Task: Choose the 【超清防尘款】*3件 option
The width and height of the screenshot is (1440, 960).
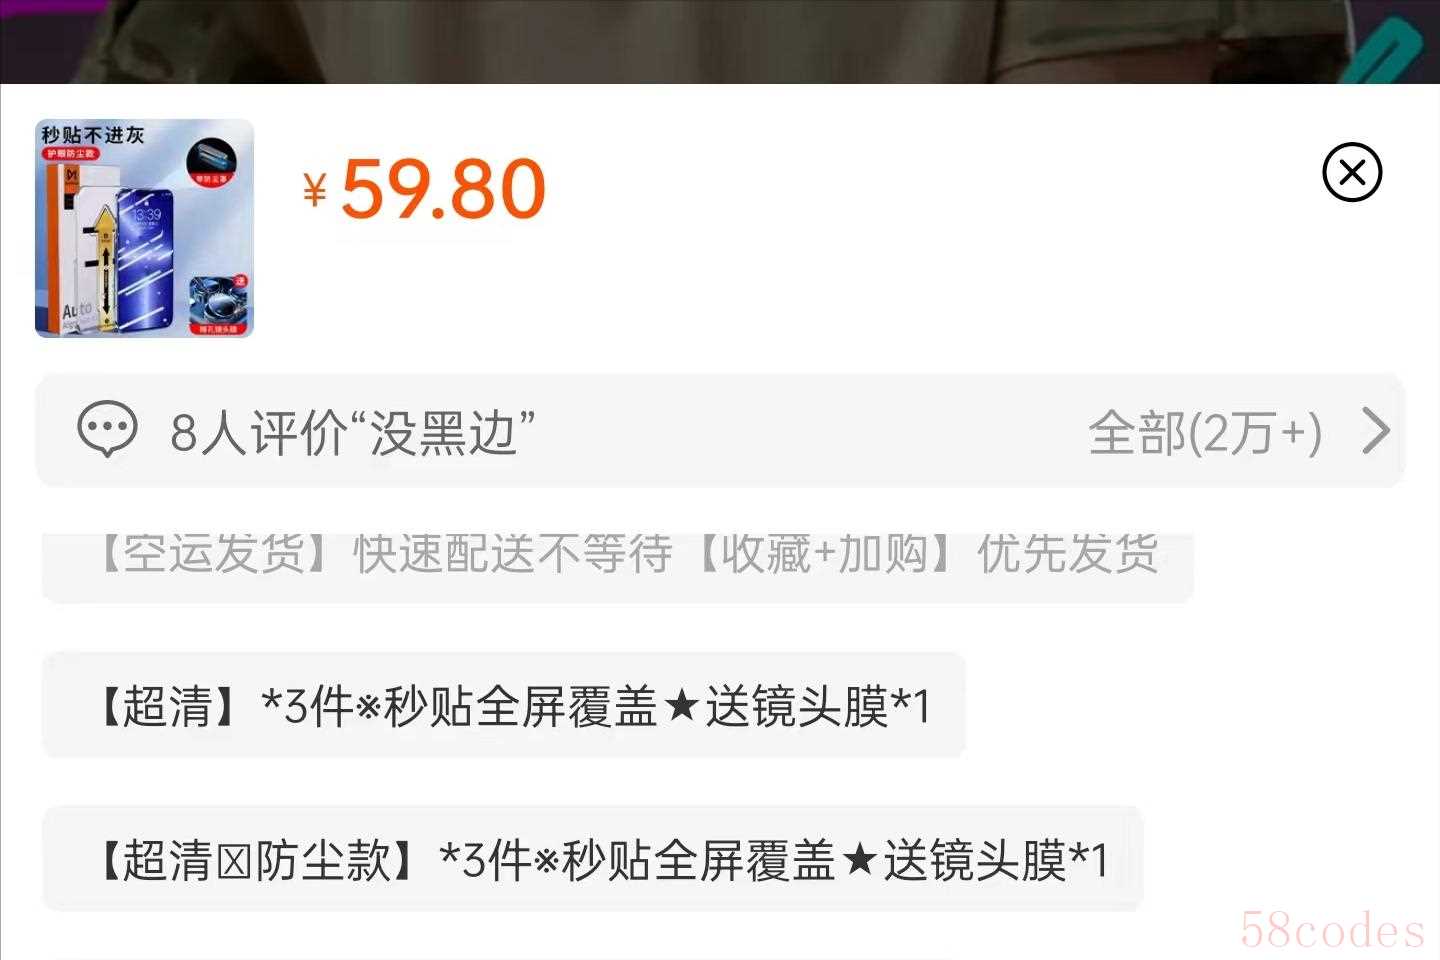Action: pos(592,859)
